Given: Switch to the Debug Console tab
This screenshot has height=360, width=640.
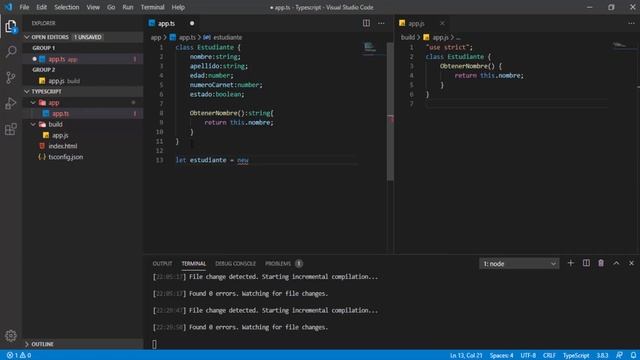Looking at the screenshot, I should 236,264.
